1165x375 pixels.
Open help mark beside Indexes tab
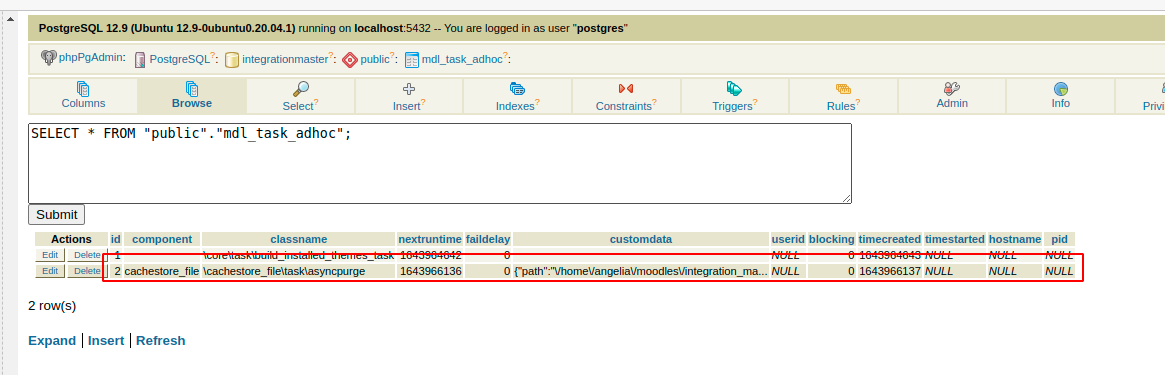coord(538,102)
